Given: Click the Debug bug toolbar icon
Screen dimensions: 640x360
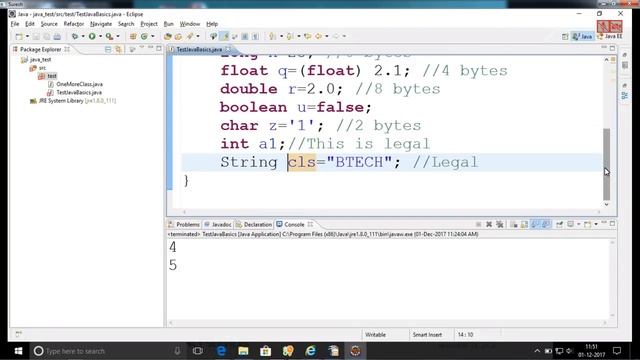Looking at the screenshot, I should (75, 36).
